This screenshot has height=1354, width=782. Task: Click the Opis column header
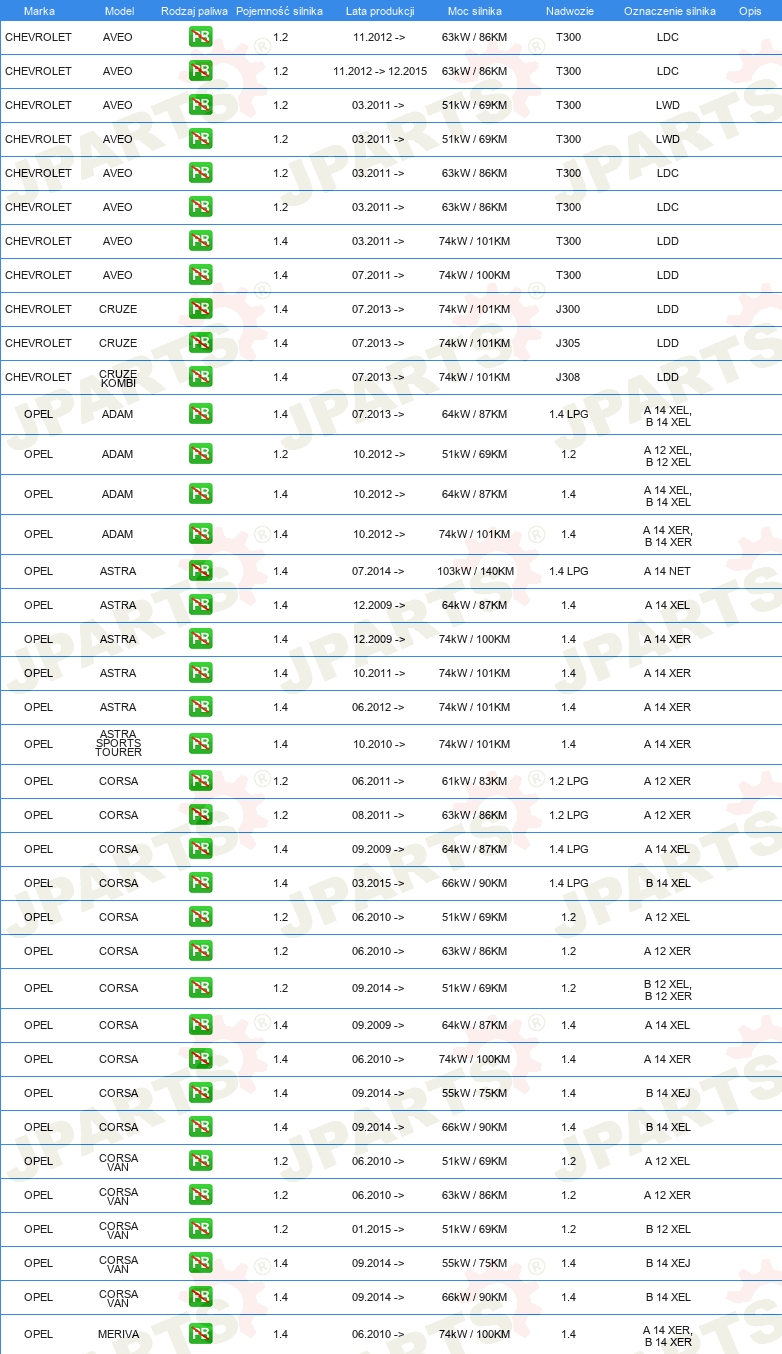pyautogui.click(x=750, y=10)
